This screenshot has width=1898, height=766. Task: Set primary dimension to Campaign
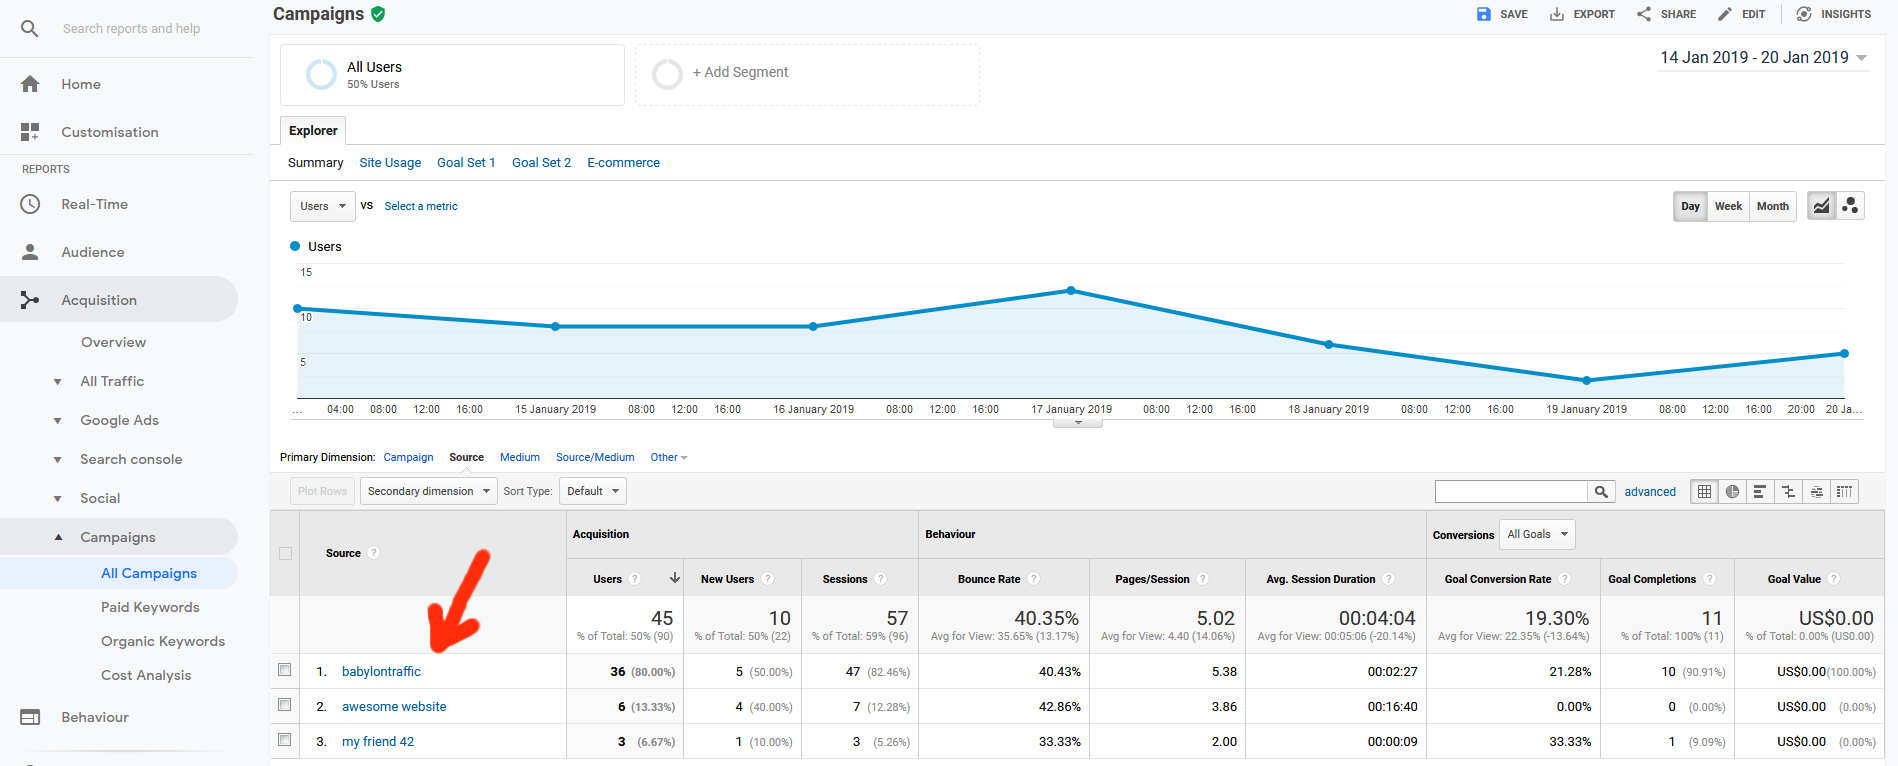[408, 457]
